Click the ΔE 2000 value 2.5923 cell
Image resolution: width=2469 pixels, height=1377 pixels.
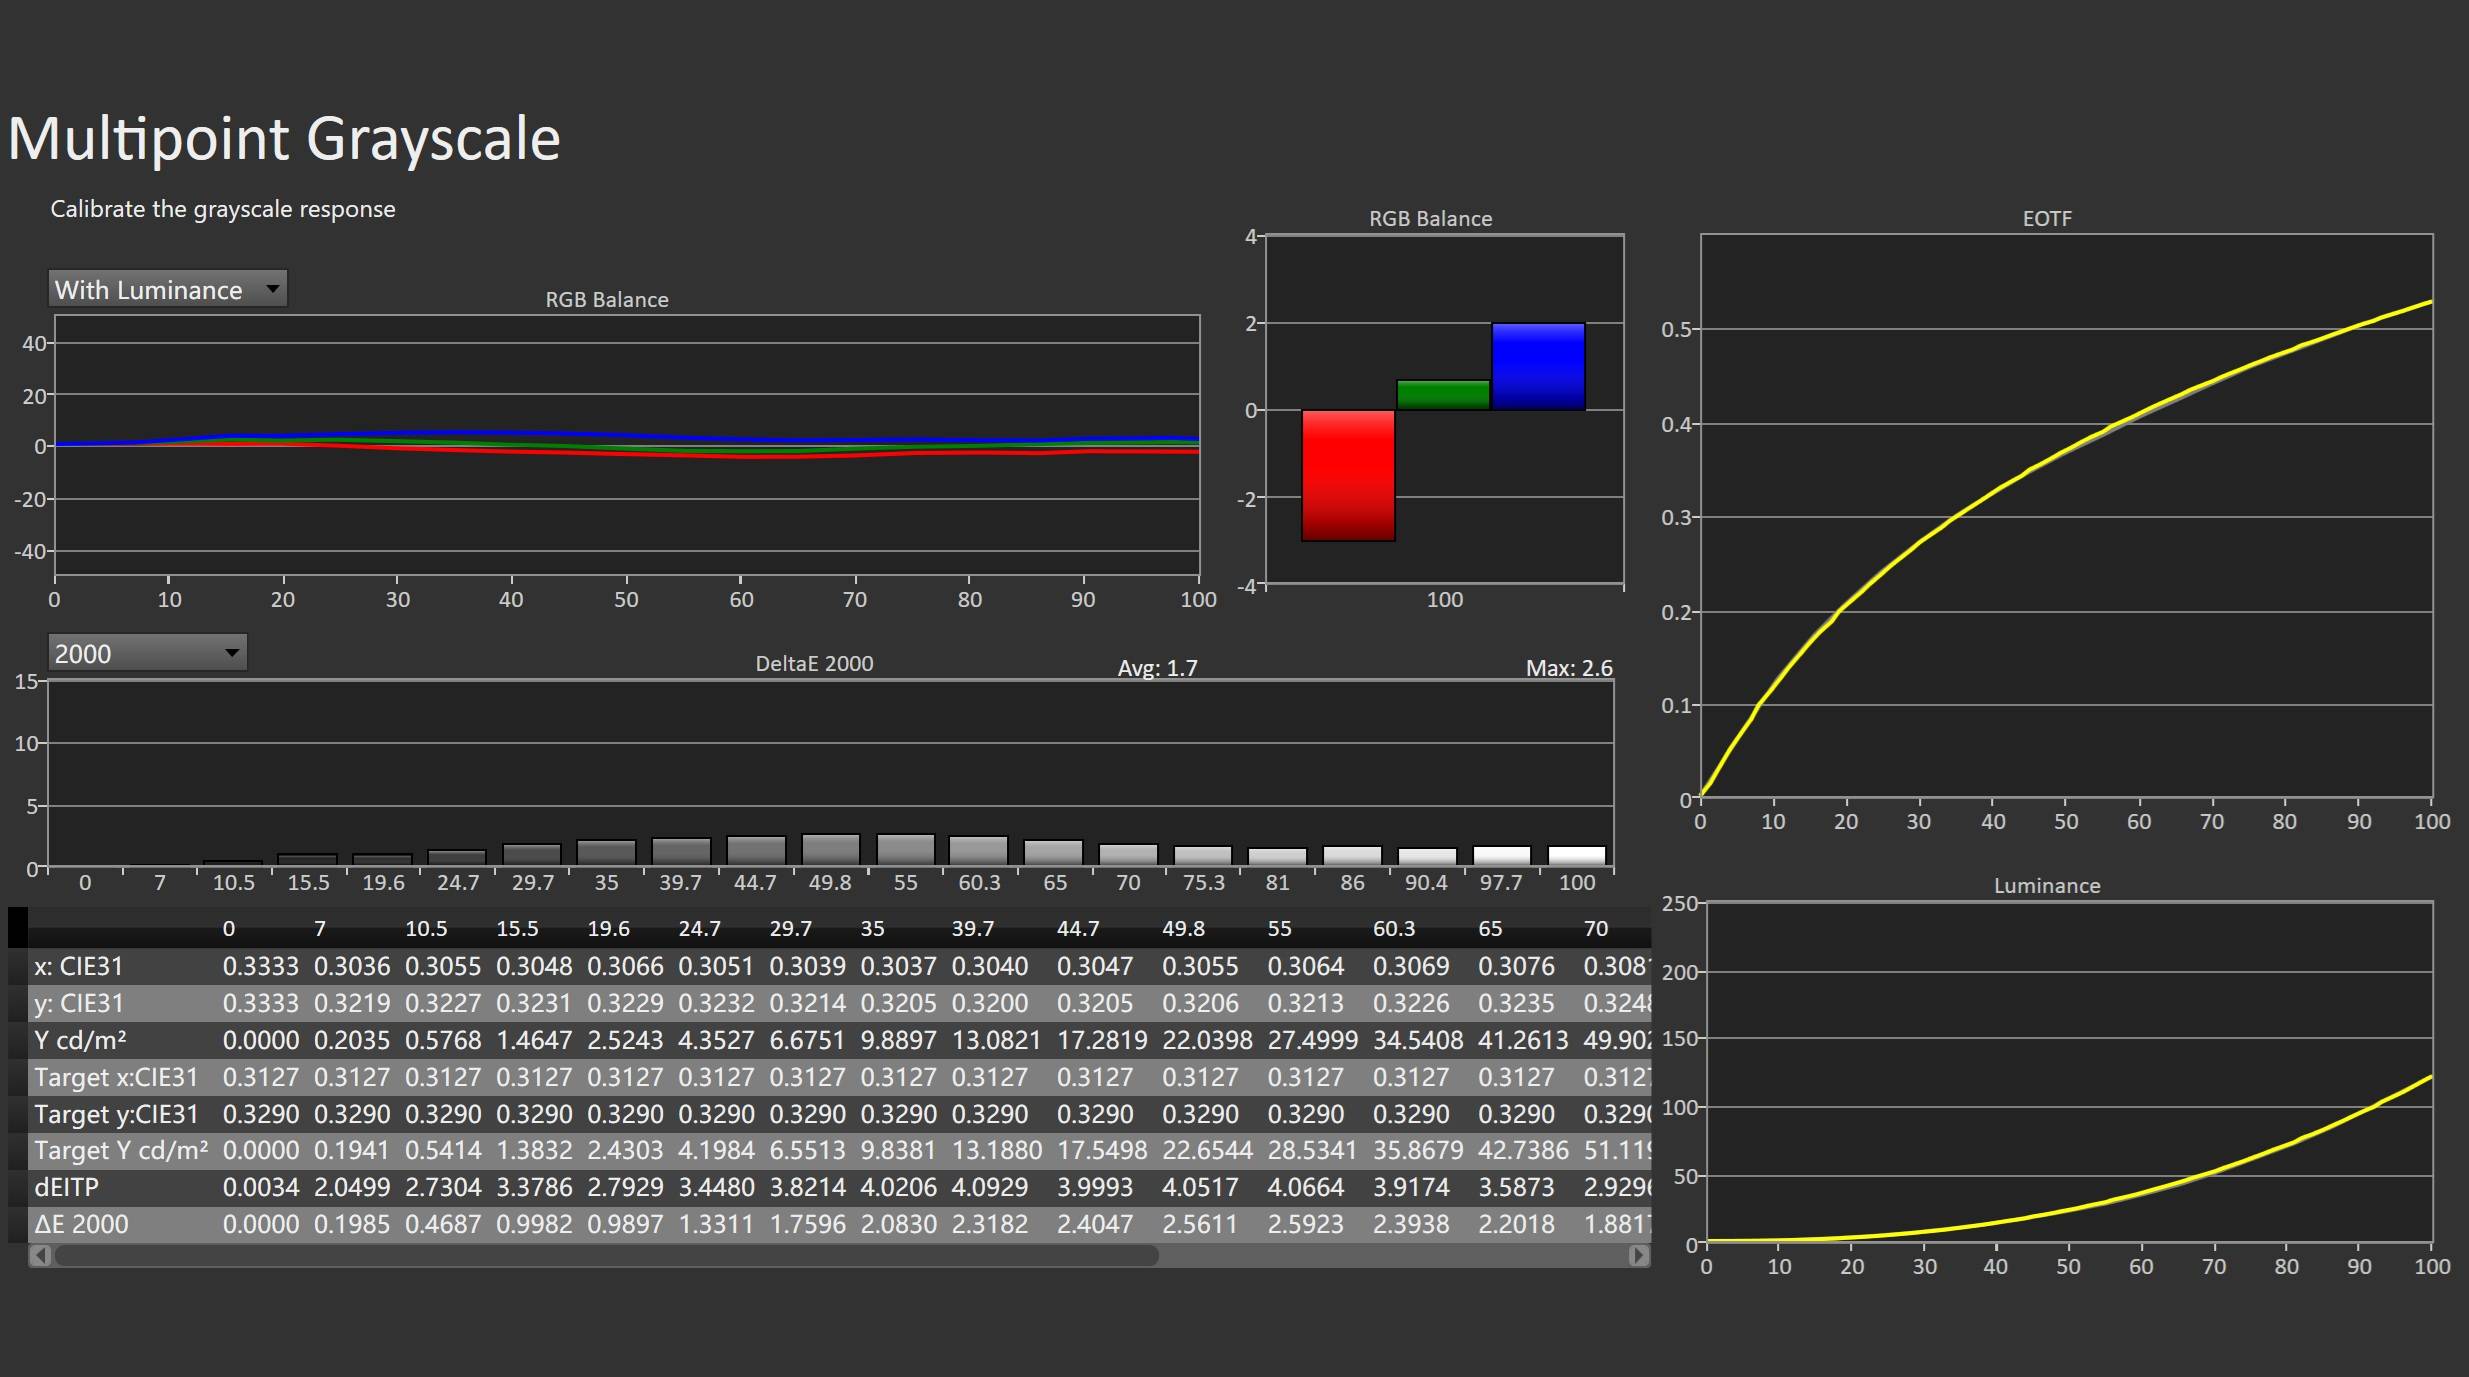click(1305, 1224)
